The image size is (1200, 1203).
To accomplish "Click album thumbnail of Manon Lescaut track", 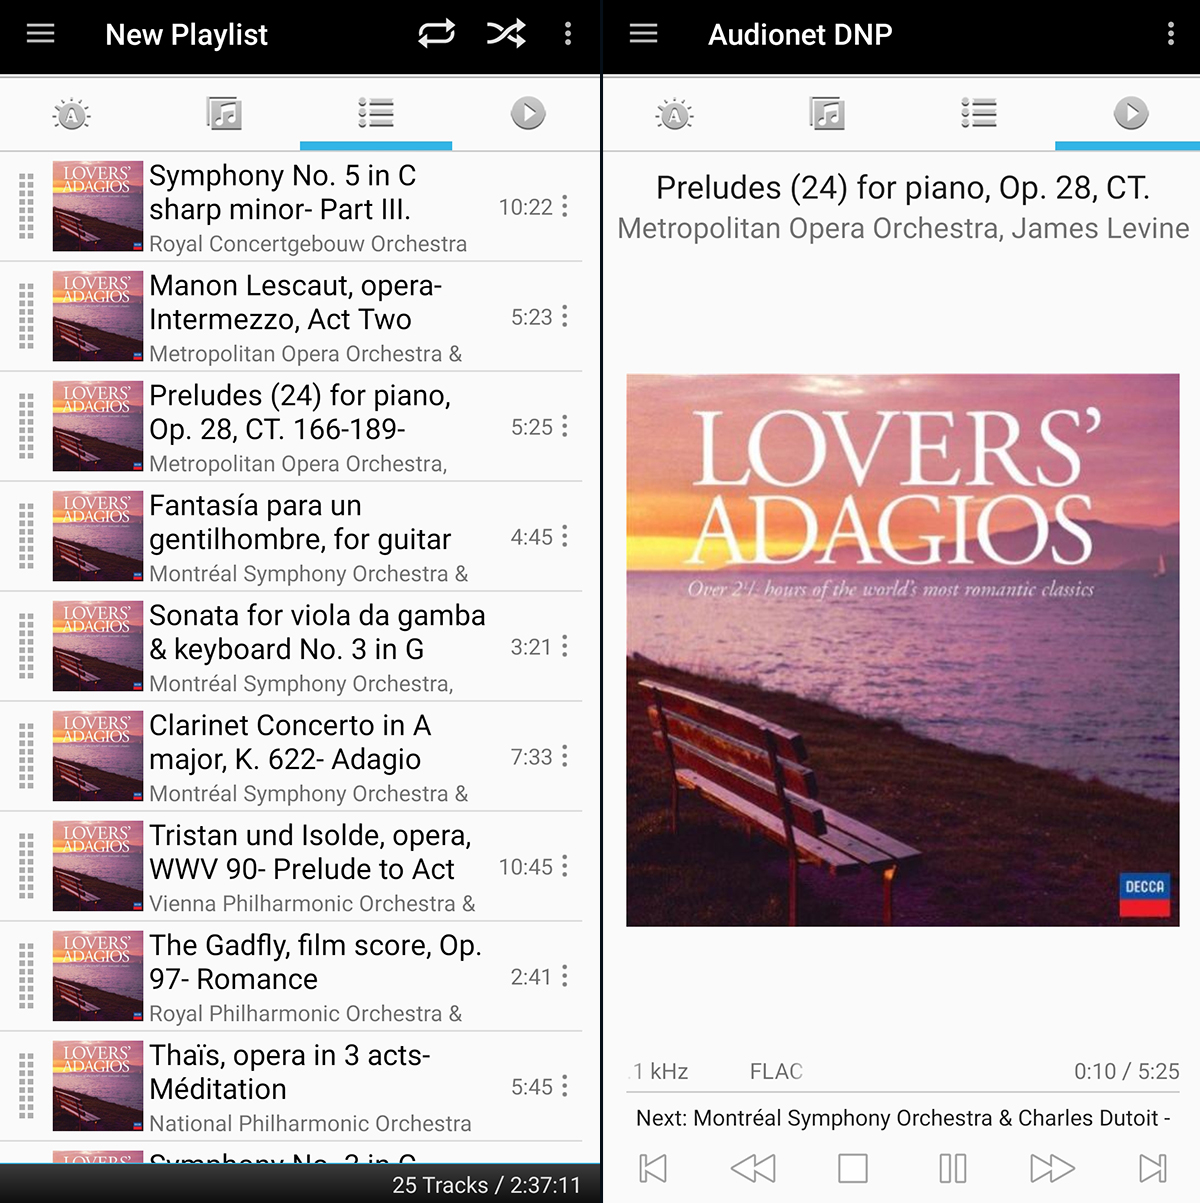I will [98, 316].
